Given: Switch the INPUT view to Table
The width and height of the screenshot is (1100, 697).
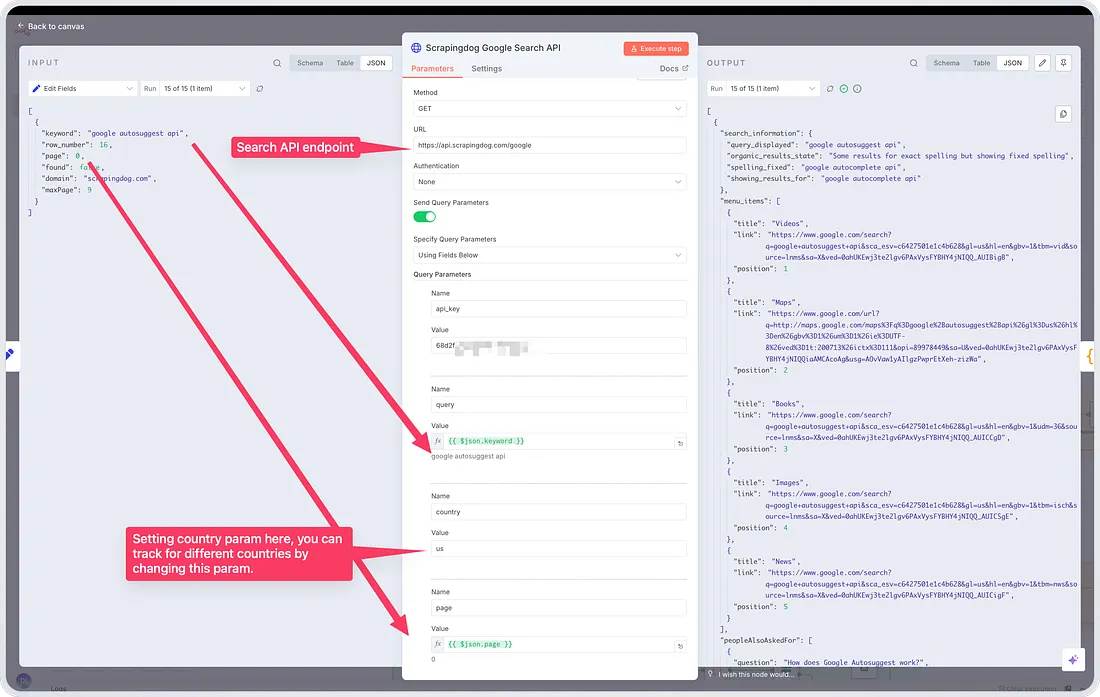Looking at the screenshot, I should coord(344,63).
